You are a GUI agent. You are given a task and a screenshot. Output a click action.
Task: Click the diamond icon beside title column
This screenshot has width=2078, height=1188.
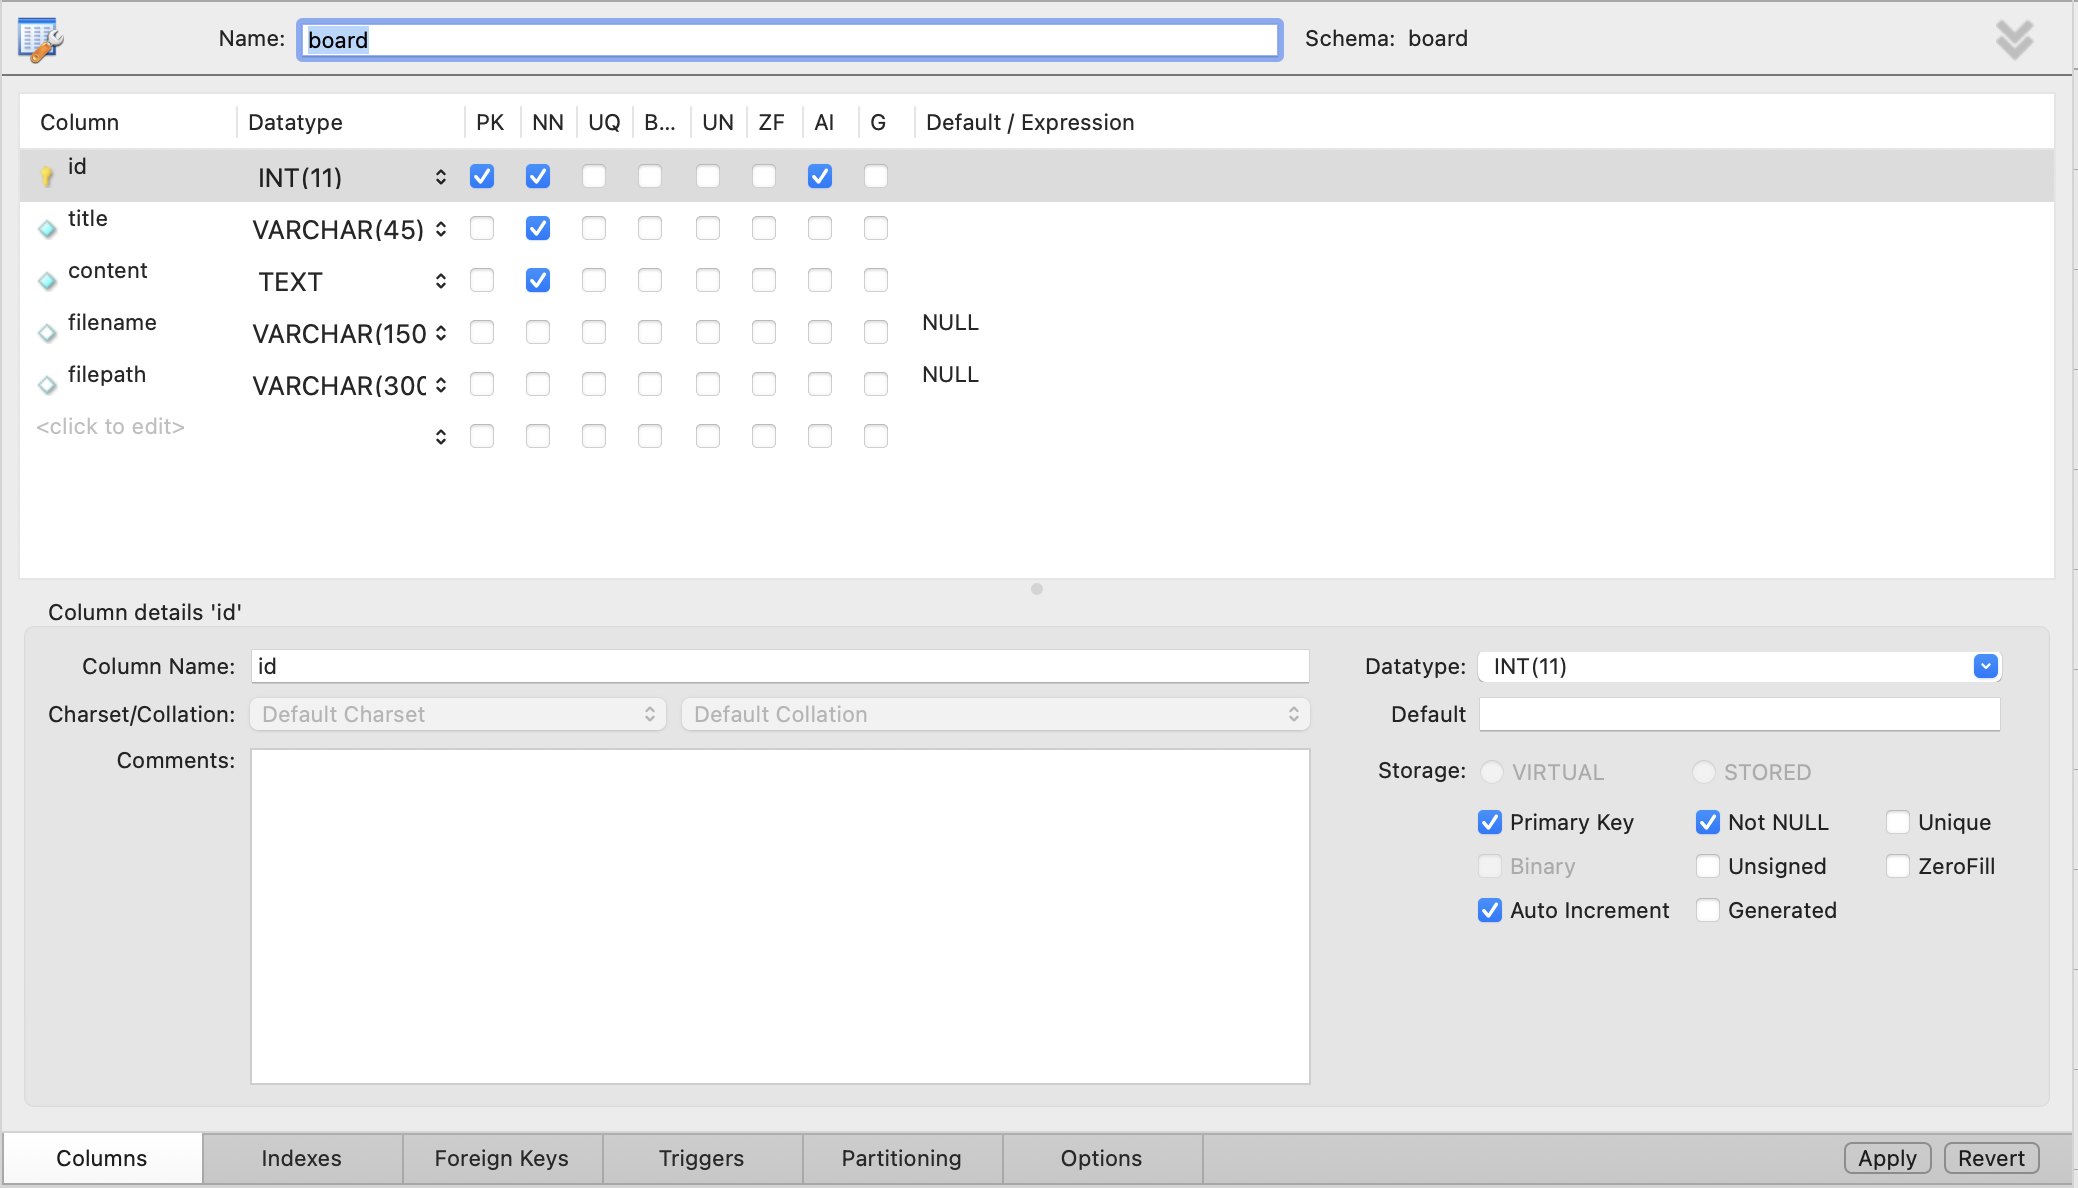tap(47, 230)
